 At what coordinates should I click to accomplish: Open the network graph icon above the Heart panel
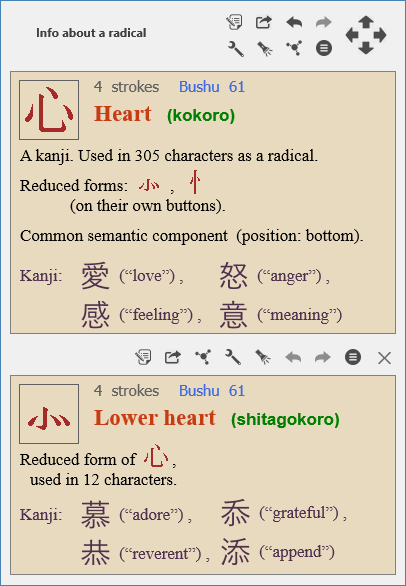point(294,48)
